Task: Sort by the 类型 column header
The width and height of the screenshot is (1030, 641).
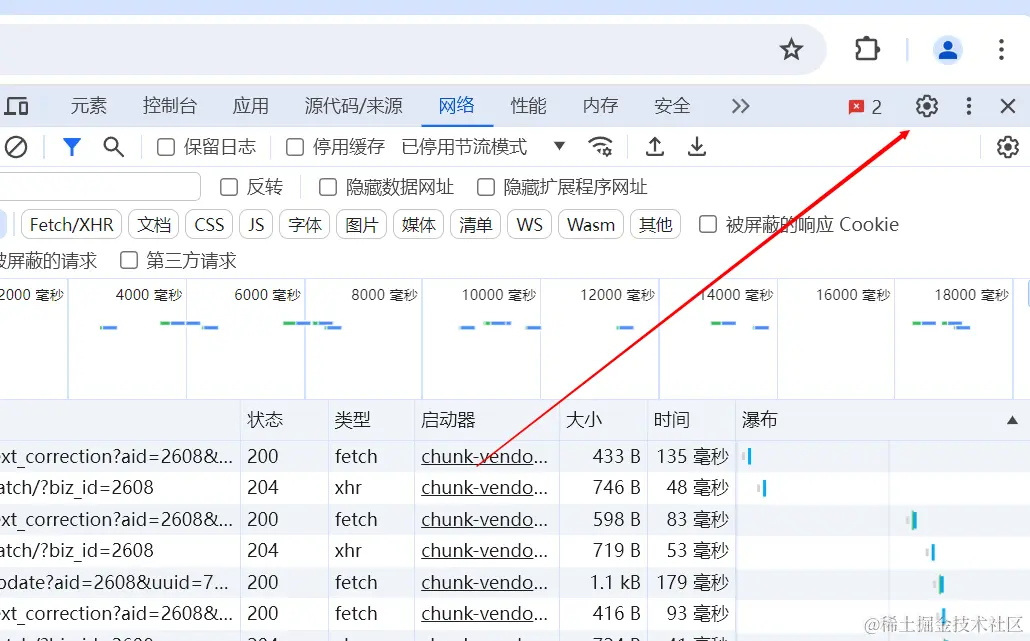Action: coord(371,420)
